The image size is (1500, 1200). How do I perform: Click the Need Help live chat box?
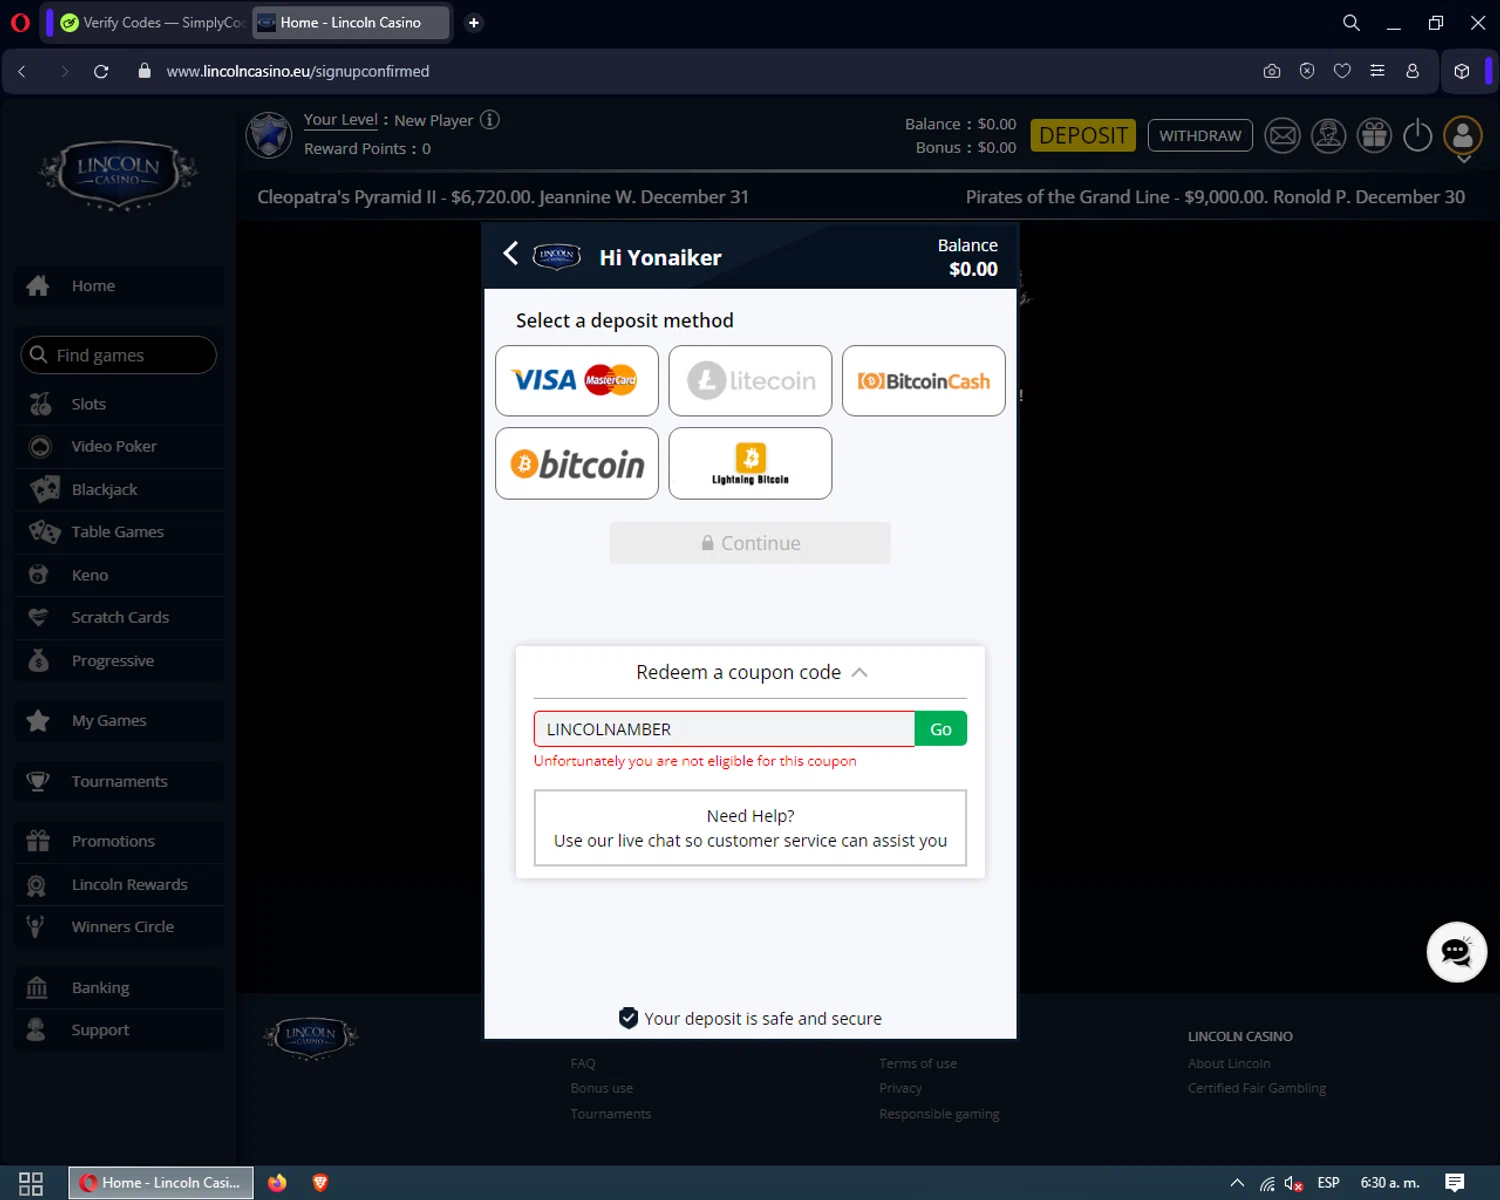(x=750, y=828)
